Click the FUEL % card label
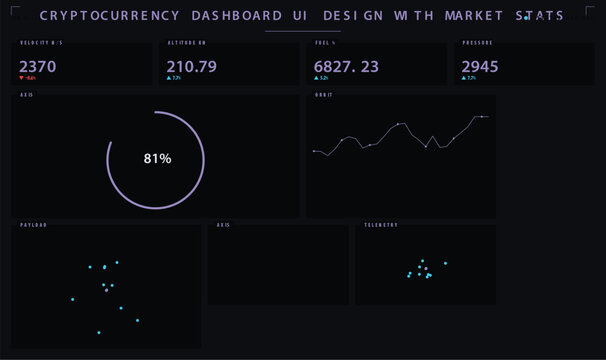606x360 pixels. click(325, 43)
